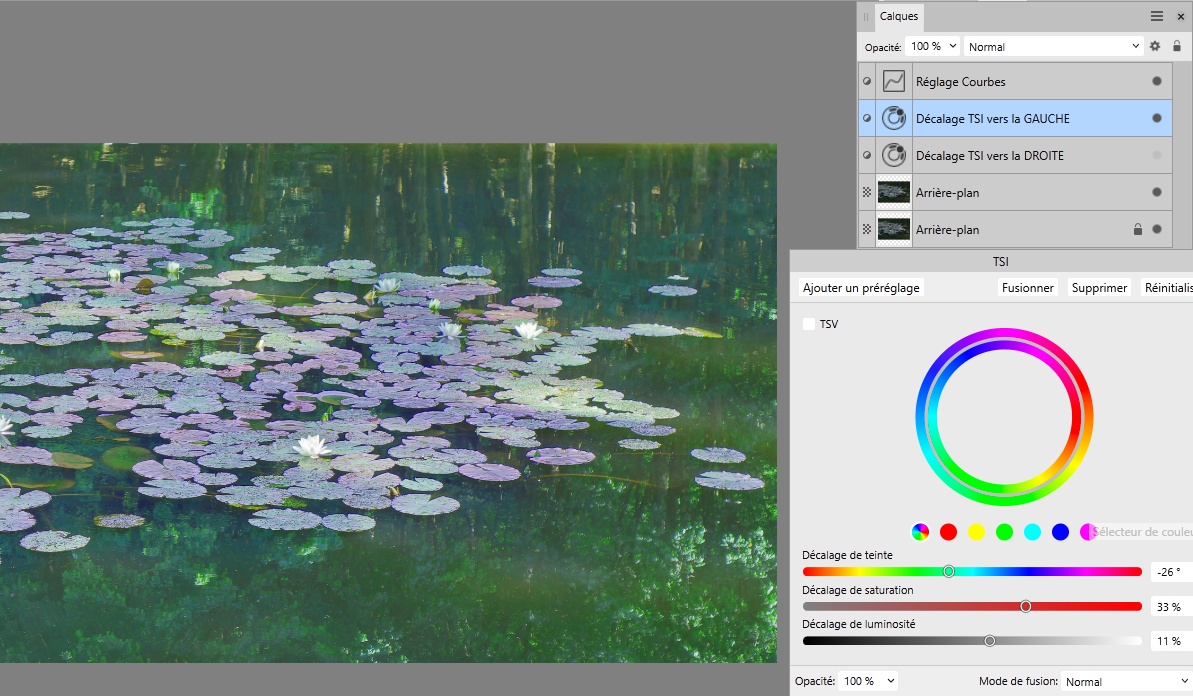The height and width of the screenshot is (696, 1193).
Task: Open the Calques panel hamburger menu
Action: click(x=1156, y=16)
